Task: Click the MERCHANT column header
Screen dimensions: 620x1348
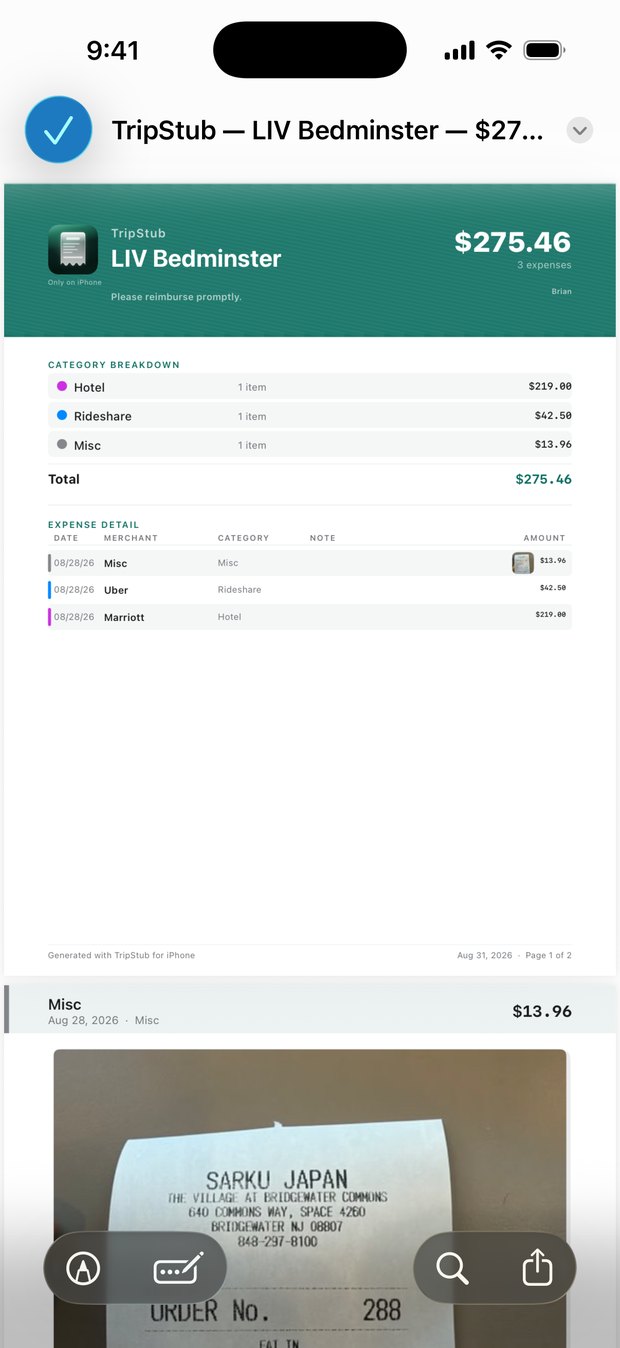Action: 131,538
